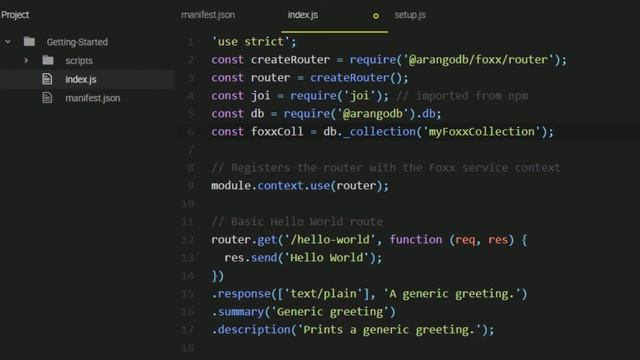Click .response method on line 15
640x360 pixels.
(x=241, y=293)
